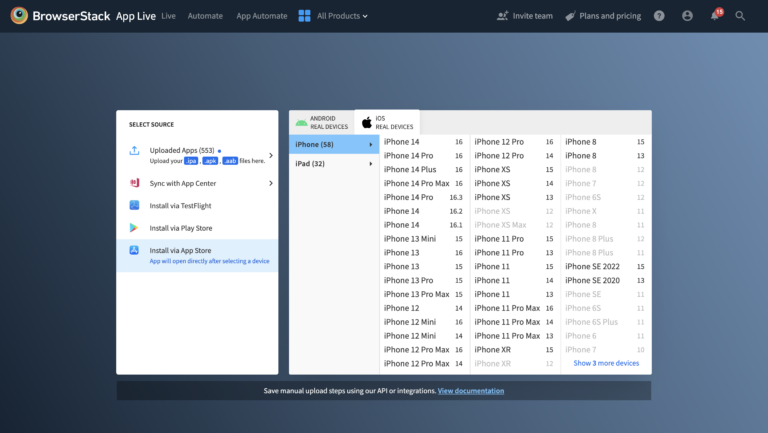Select Install via TestFlight option
The width and height of the screenshot is (768, 433).
tap(197, 206)
